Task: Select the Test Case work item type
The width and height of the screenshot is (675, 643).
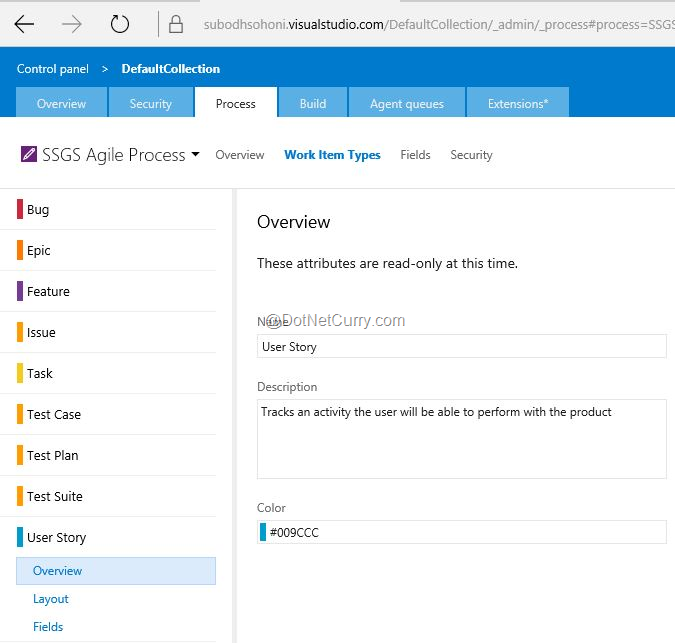Action: point(108,414)
